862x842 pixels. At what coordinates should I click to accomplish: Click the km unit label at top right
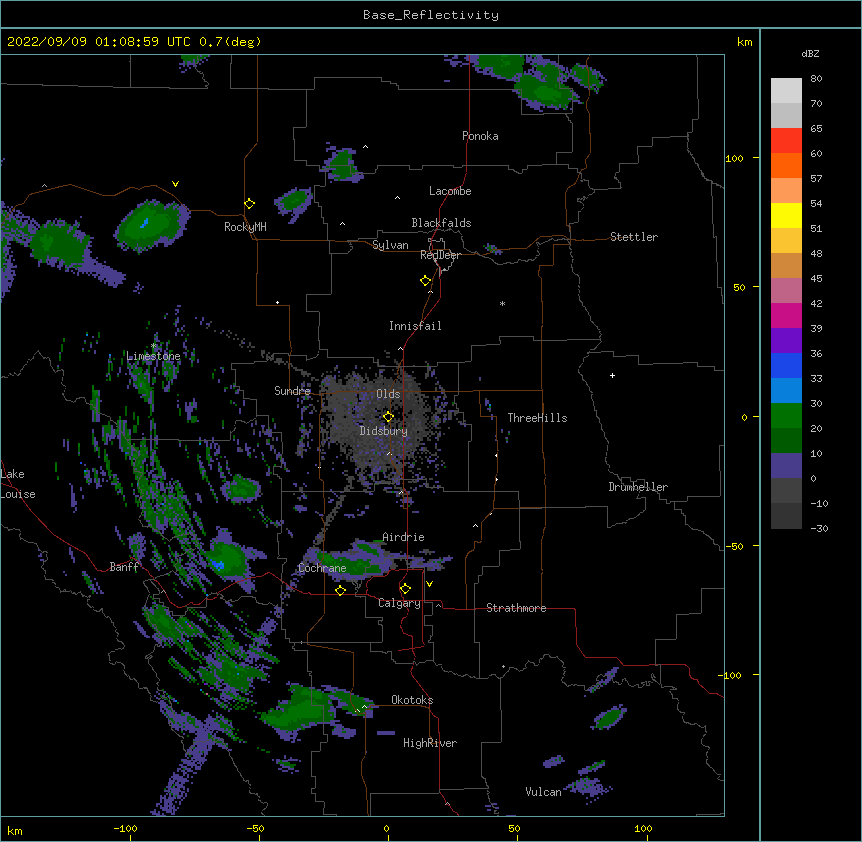coord(744,42)
